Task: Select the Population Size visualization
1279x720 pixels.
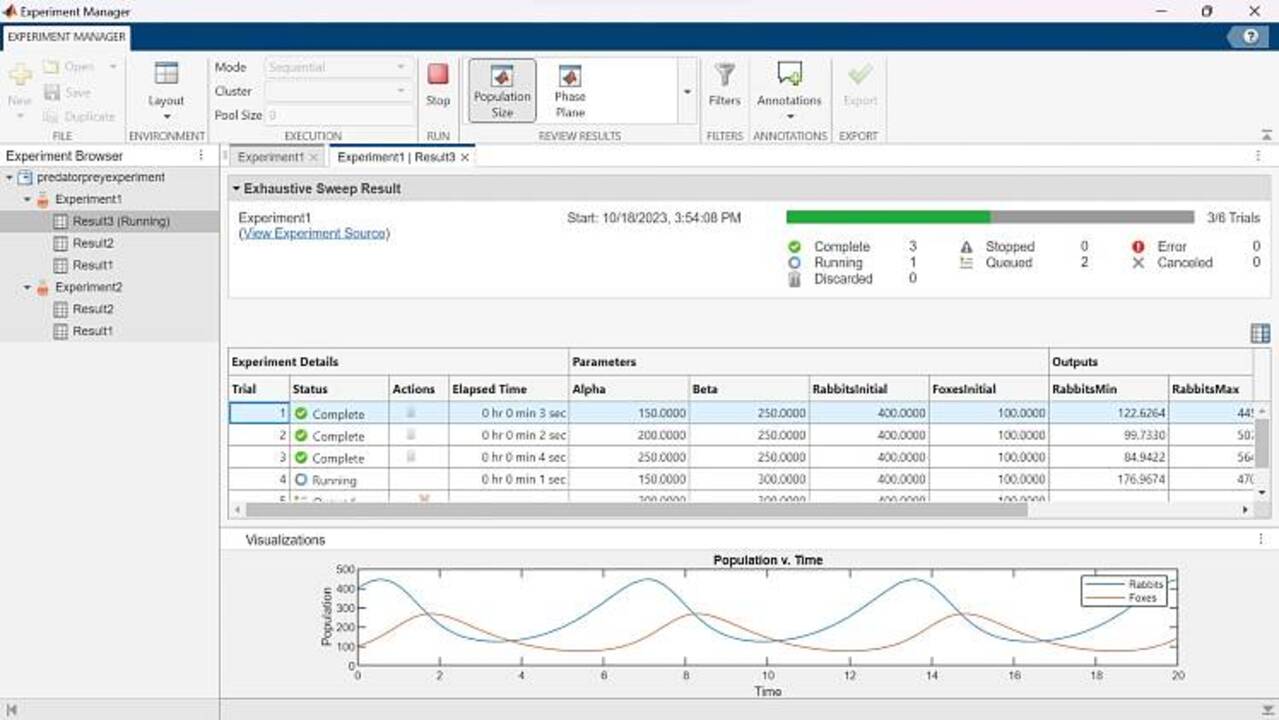Action: (x=502, y=90)
